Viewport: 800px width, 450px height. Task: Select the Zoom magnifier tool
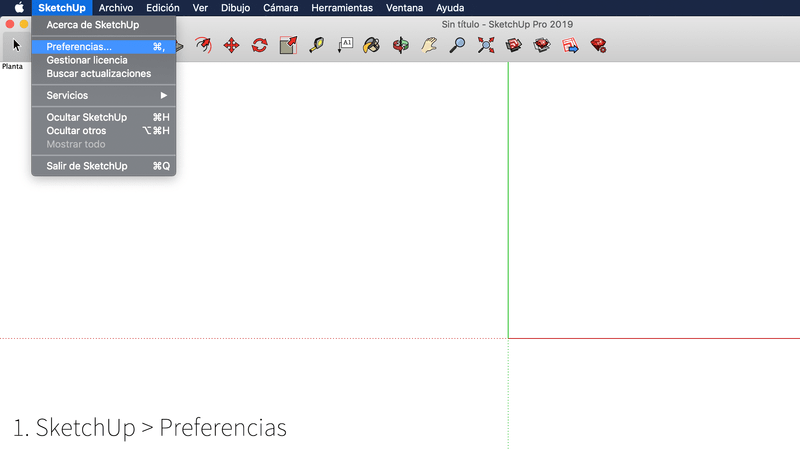click(x=457, y=45)
